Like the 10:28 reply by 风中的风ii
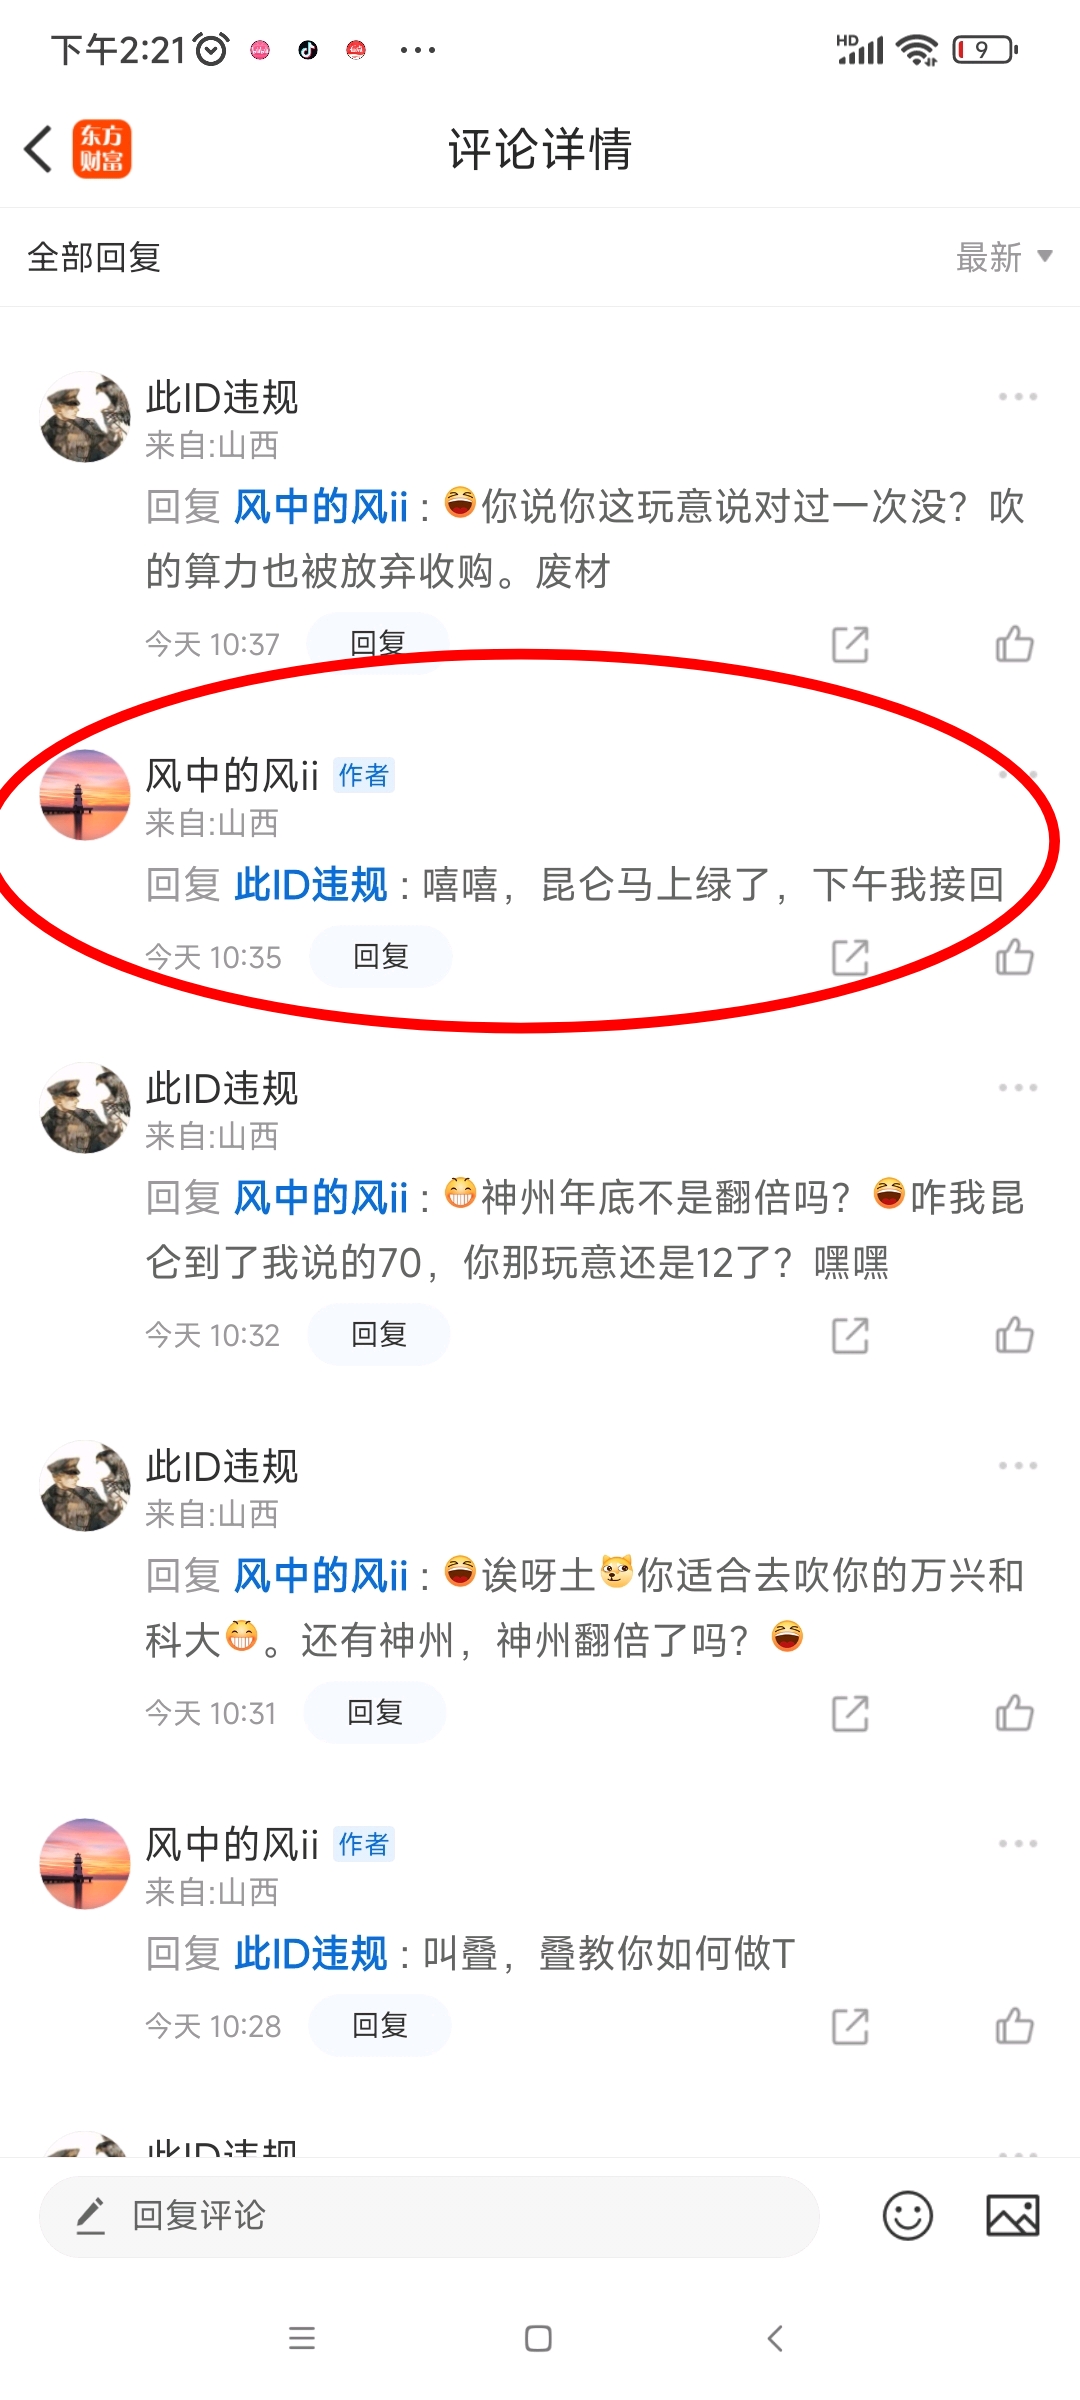The height and width of the screenshot is (2400, 1080). [1014, 2026]
